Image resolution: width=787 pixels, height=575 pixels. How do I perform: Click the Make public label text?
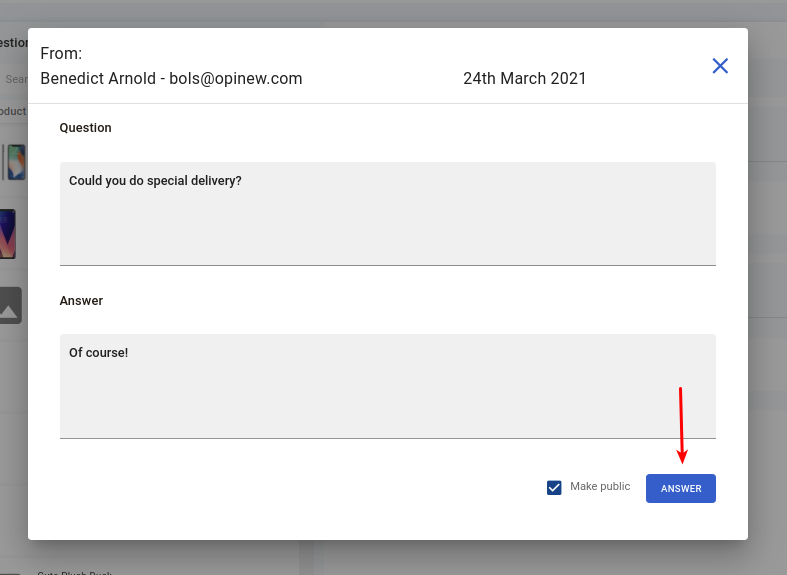coord(600,486)
